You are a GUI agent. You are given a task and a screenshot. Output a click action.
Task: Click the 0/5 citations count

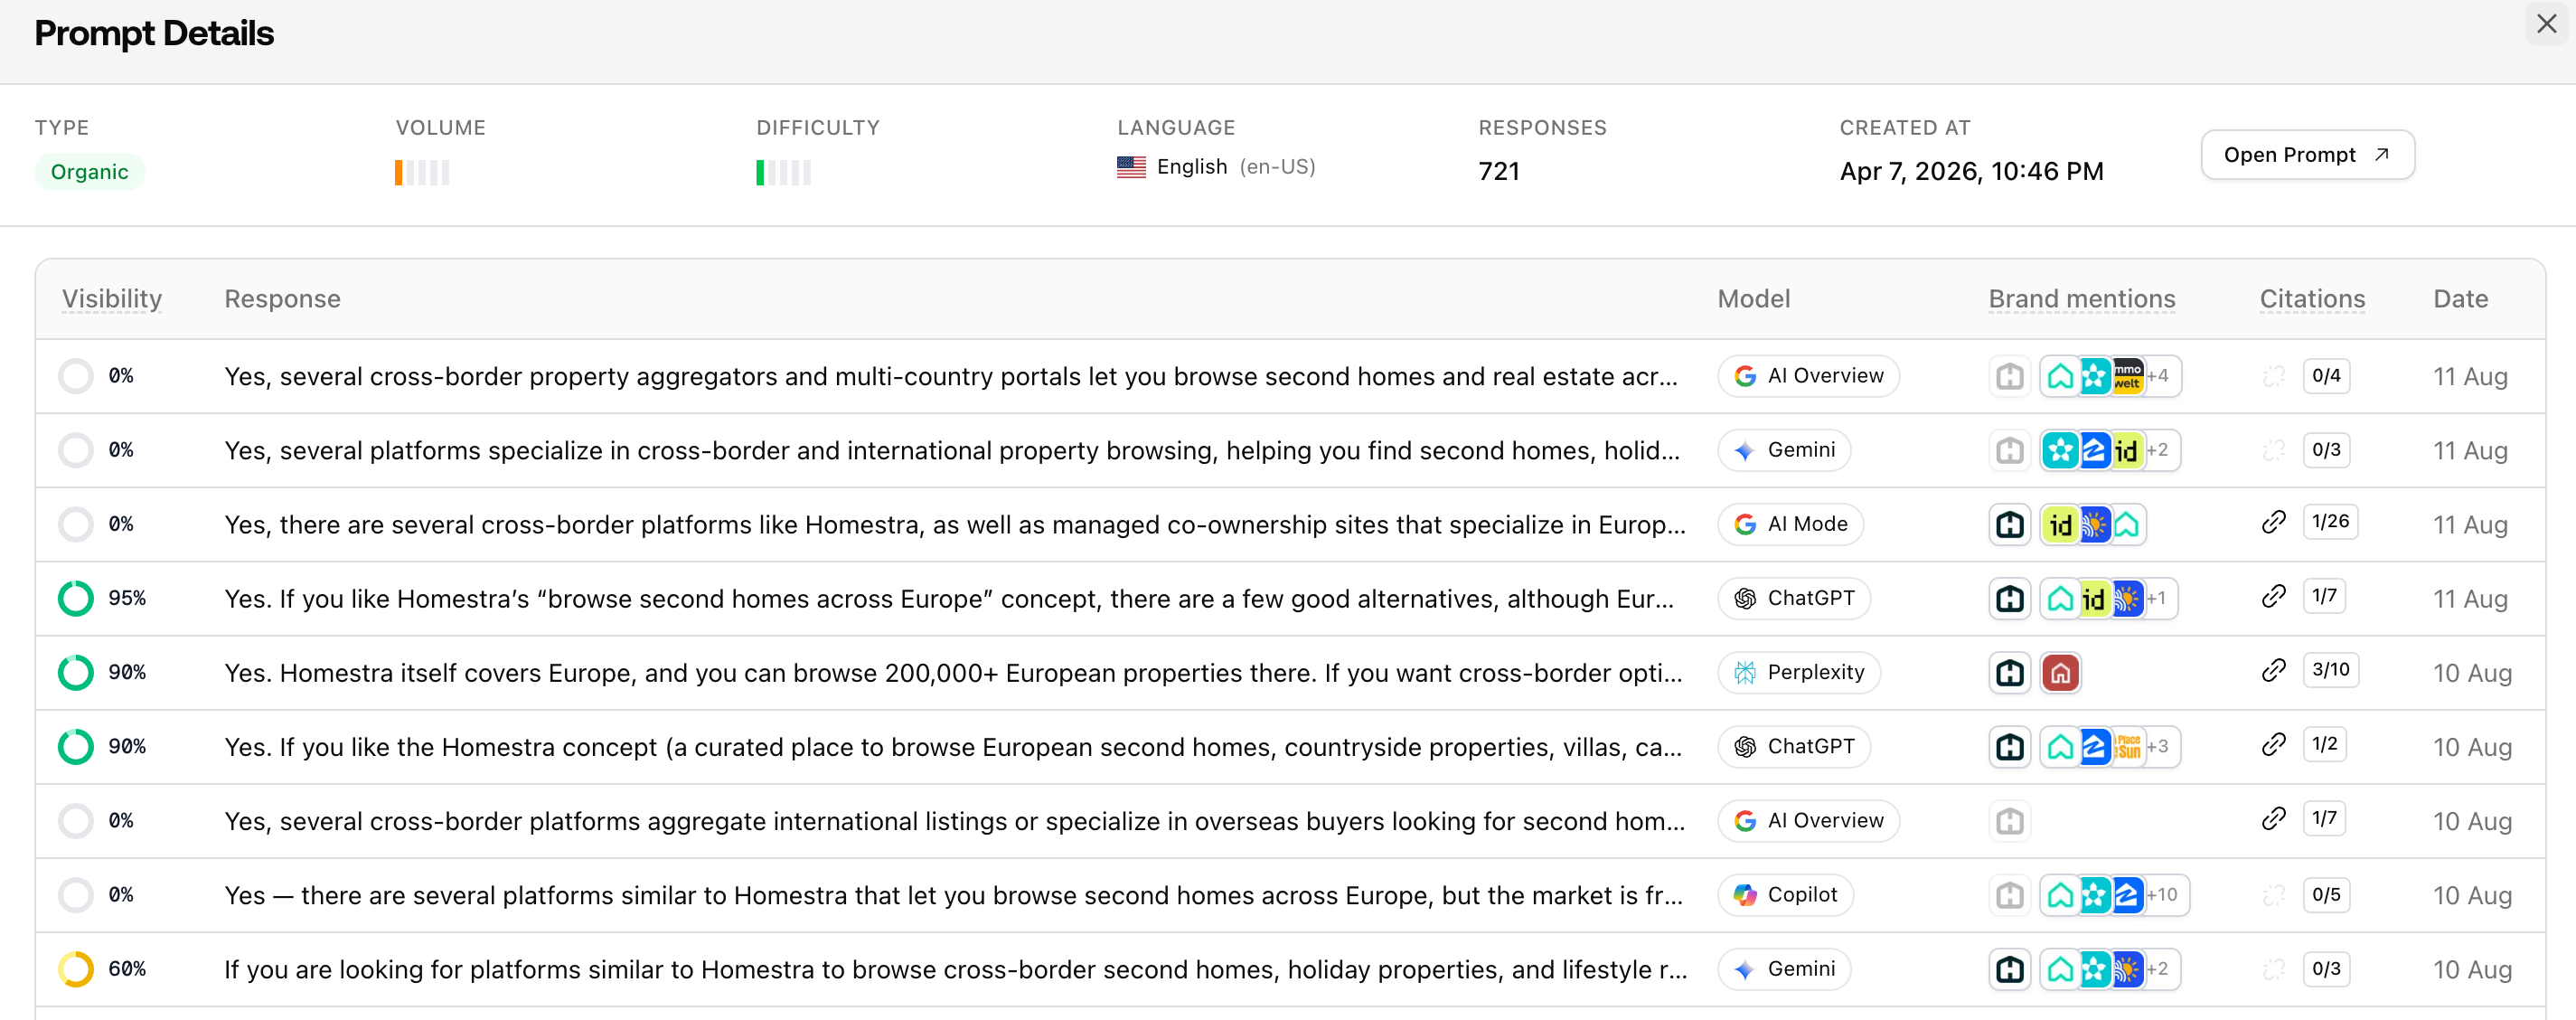(2326, 895)
